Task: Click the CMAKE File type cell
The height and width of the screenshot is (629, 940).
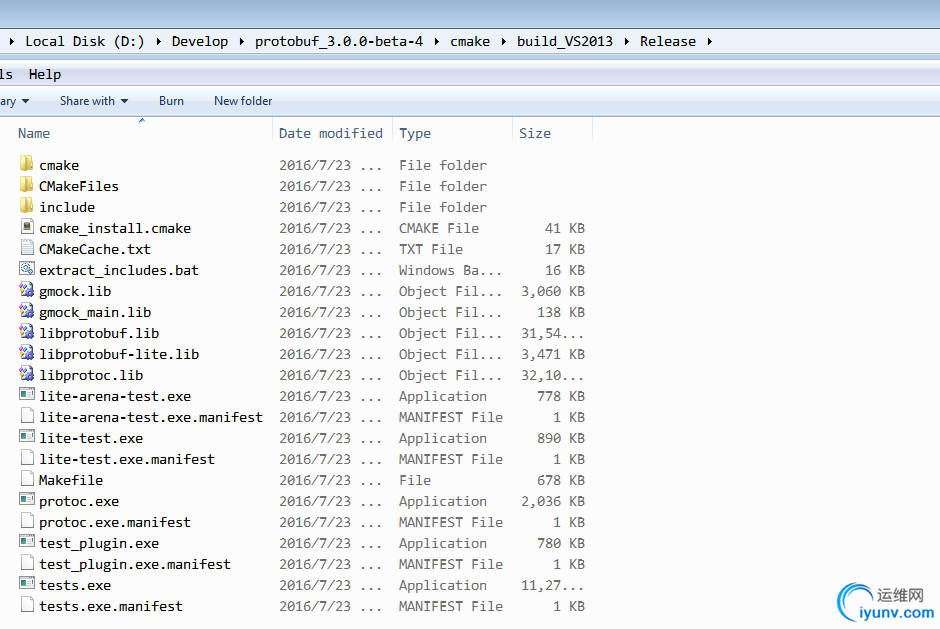Action: click(x=439, y=228)
